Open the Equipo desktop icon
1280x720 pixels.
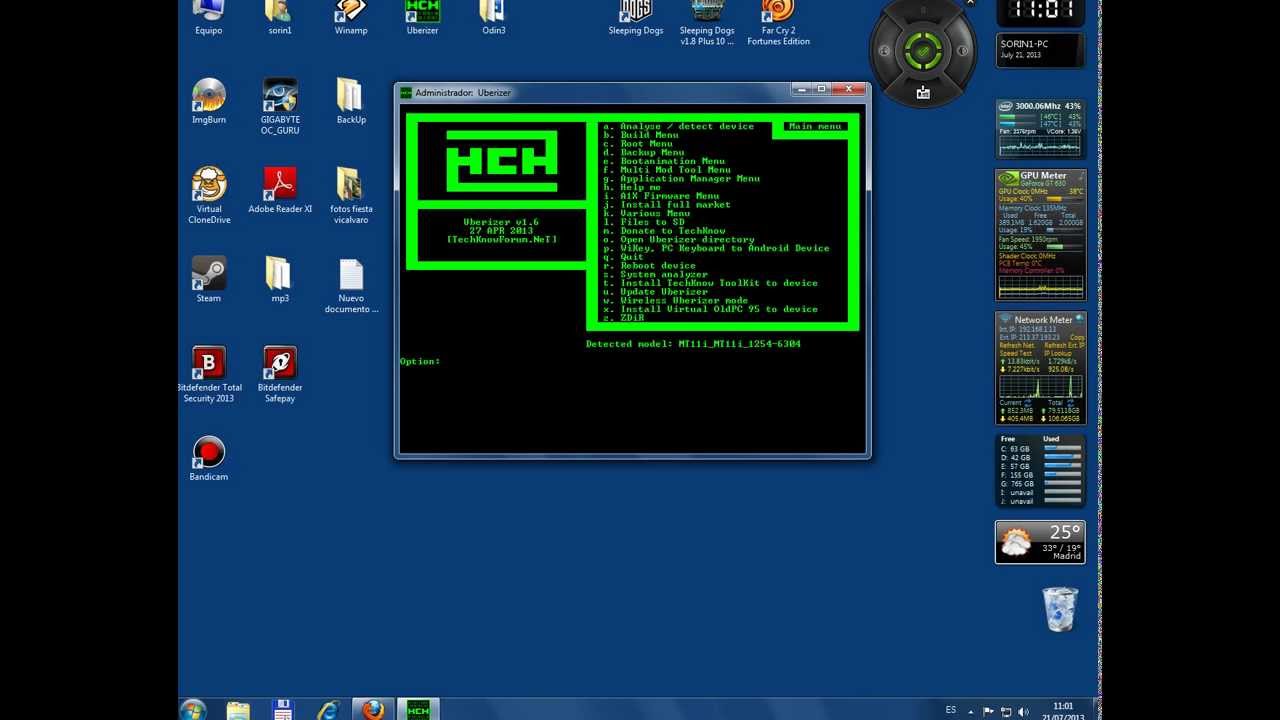(208, 17)
